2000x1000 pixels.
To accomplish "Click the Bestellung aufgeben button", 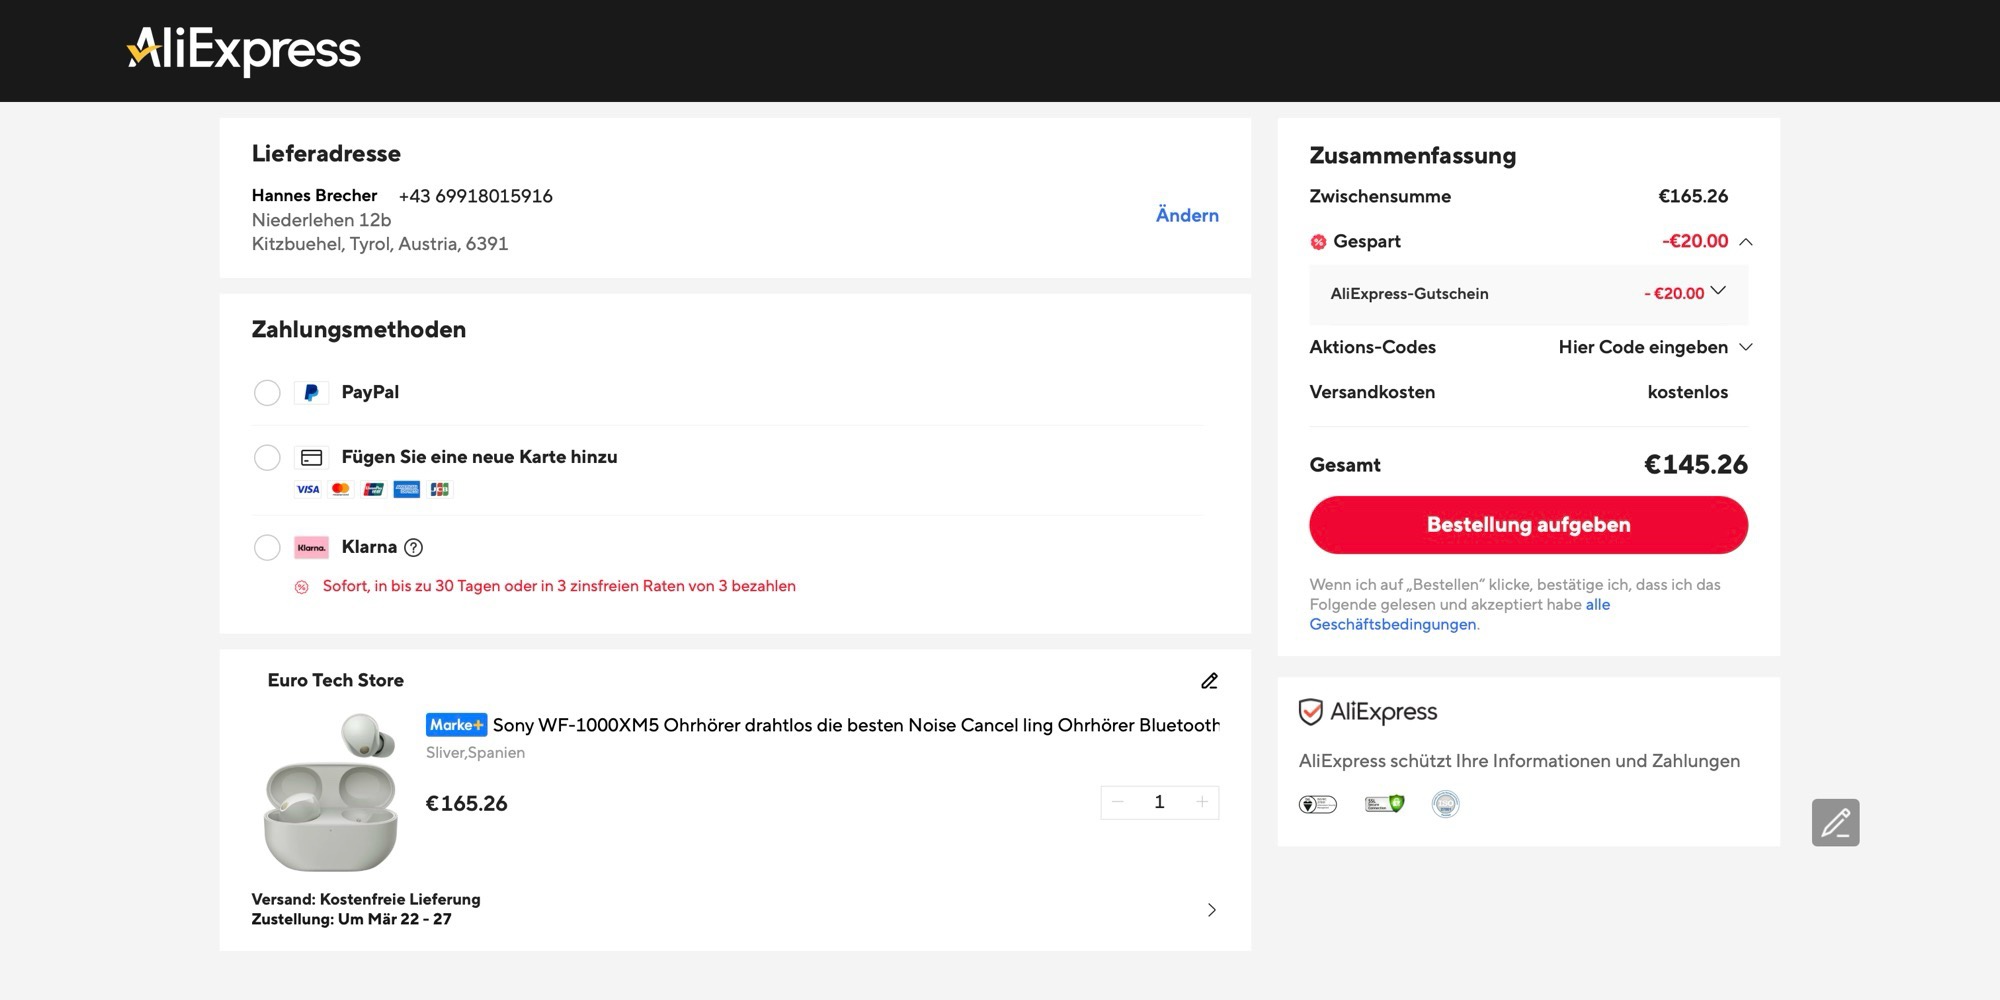I will (1529, 525).
